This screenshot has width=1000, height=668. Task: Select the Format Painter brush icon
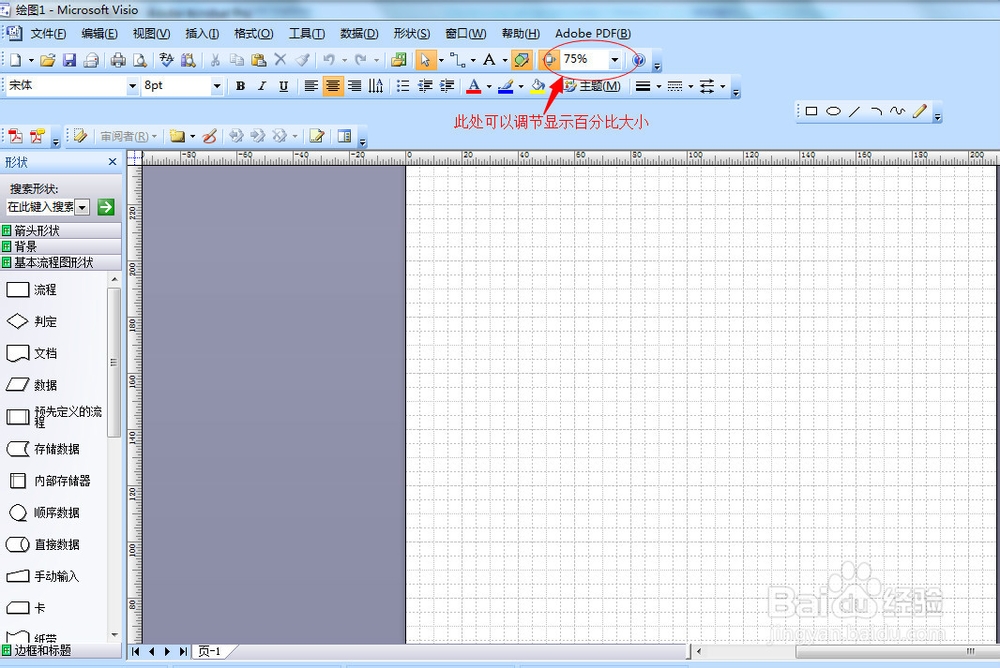click(x=302, y=60)
